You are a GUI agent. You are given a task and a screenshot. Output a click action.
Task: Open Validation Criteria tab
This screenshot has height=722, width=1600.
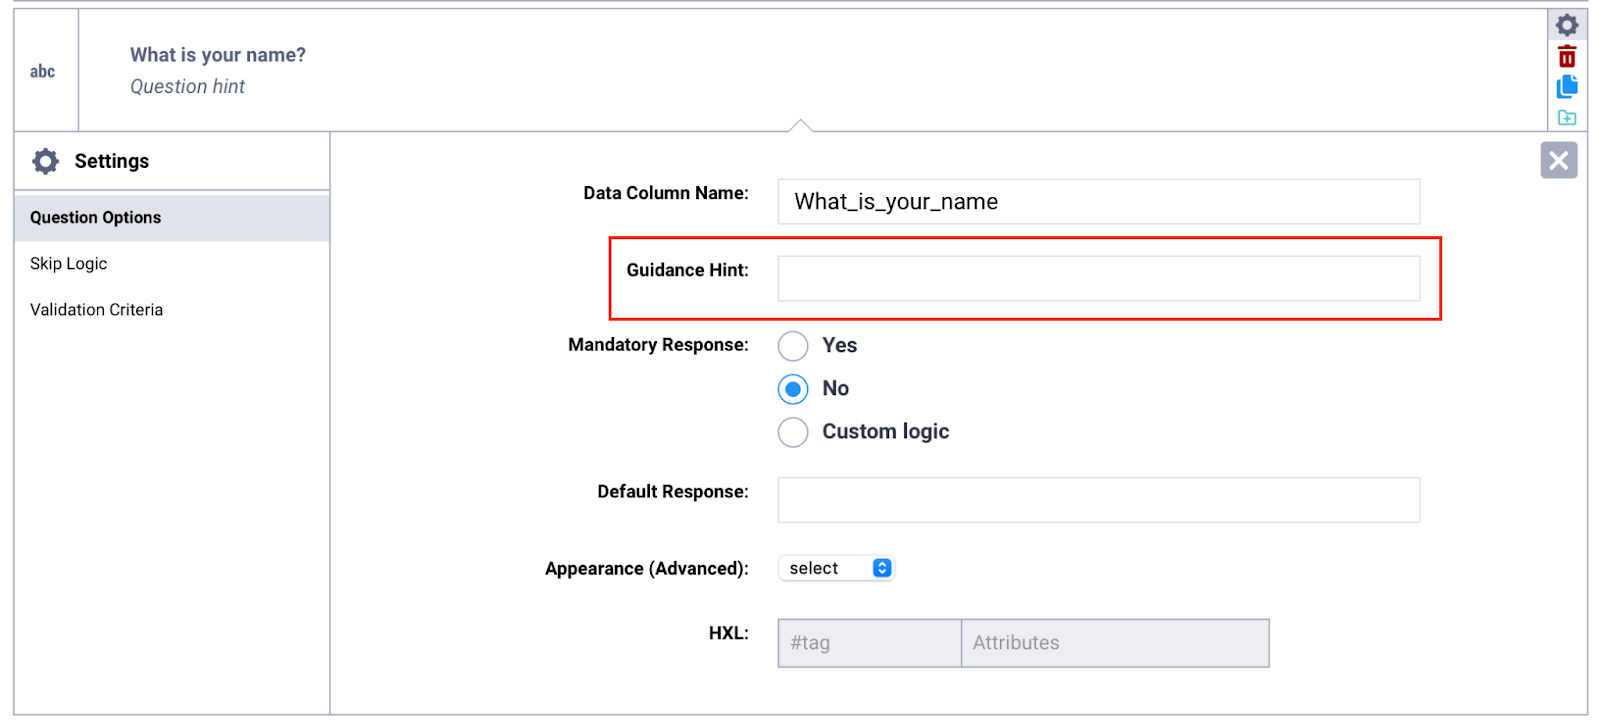(x=96, y=310)
